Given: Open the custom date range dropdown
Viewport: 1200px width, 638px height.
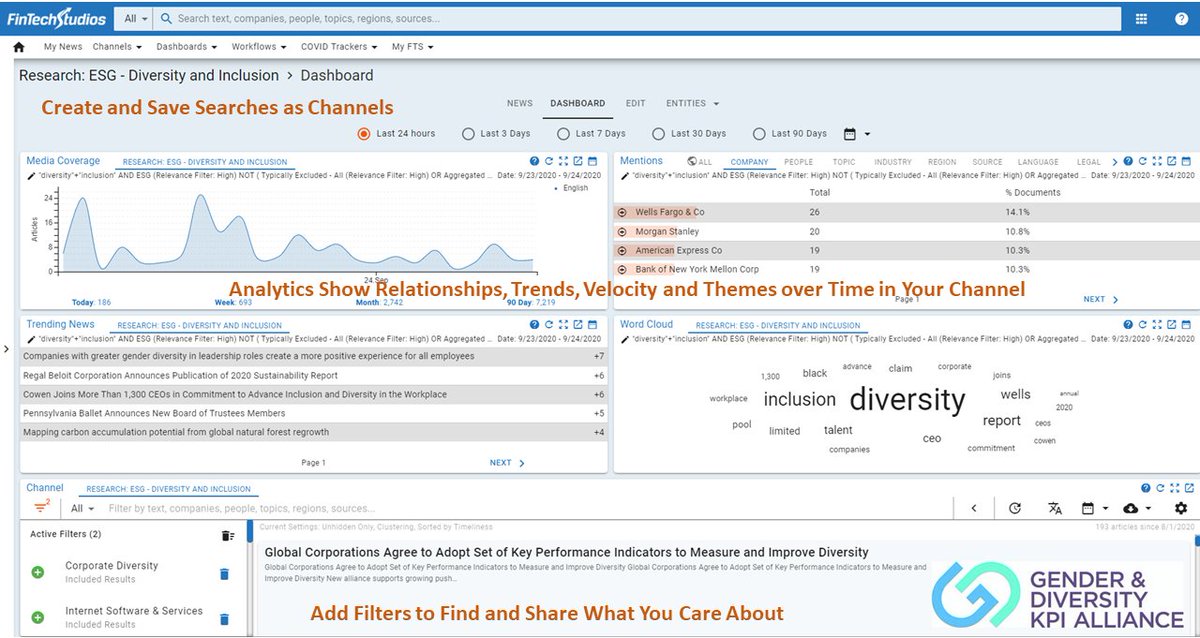Looking at the screenshot, I should tap(857, 133).
